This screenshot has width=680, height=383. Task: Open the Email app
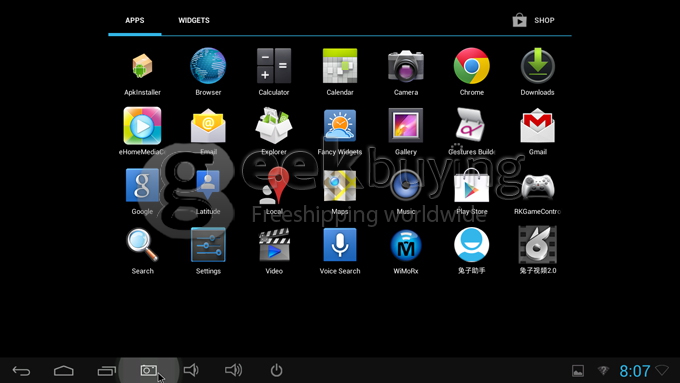point(208,126)
